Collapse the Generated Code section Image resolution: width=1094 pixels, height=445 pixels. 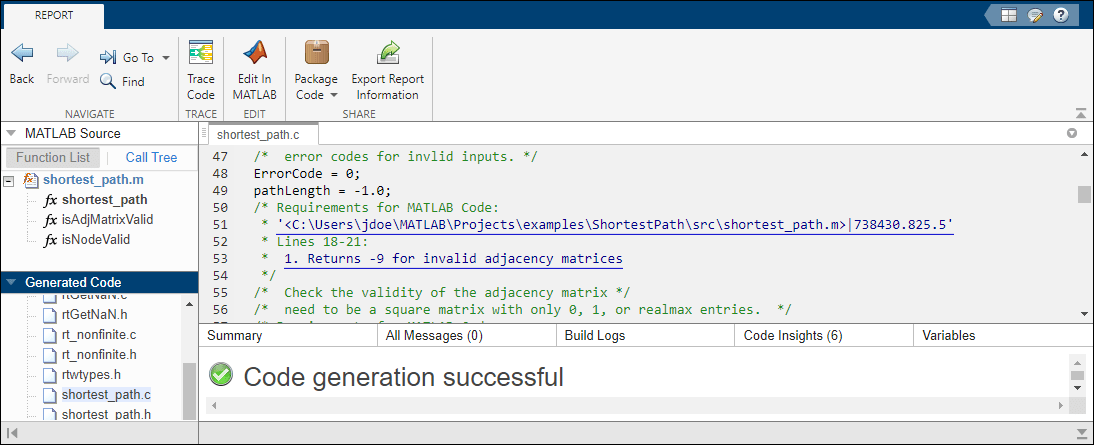10,282
